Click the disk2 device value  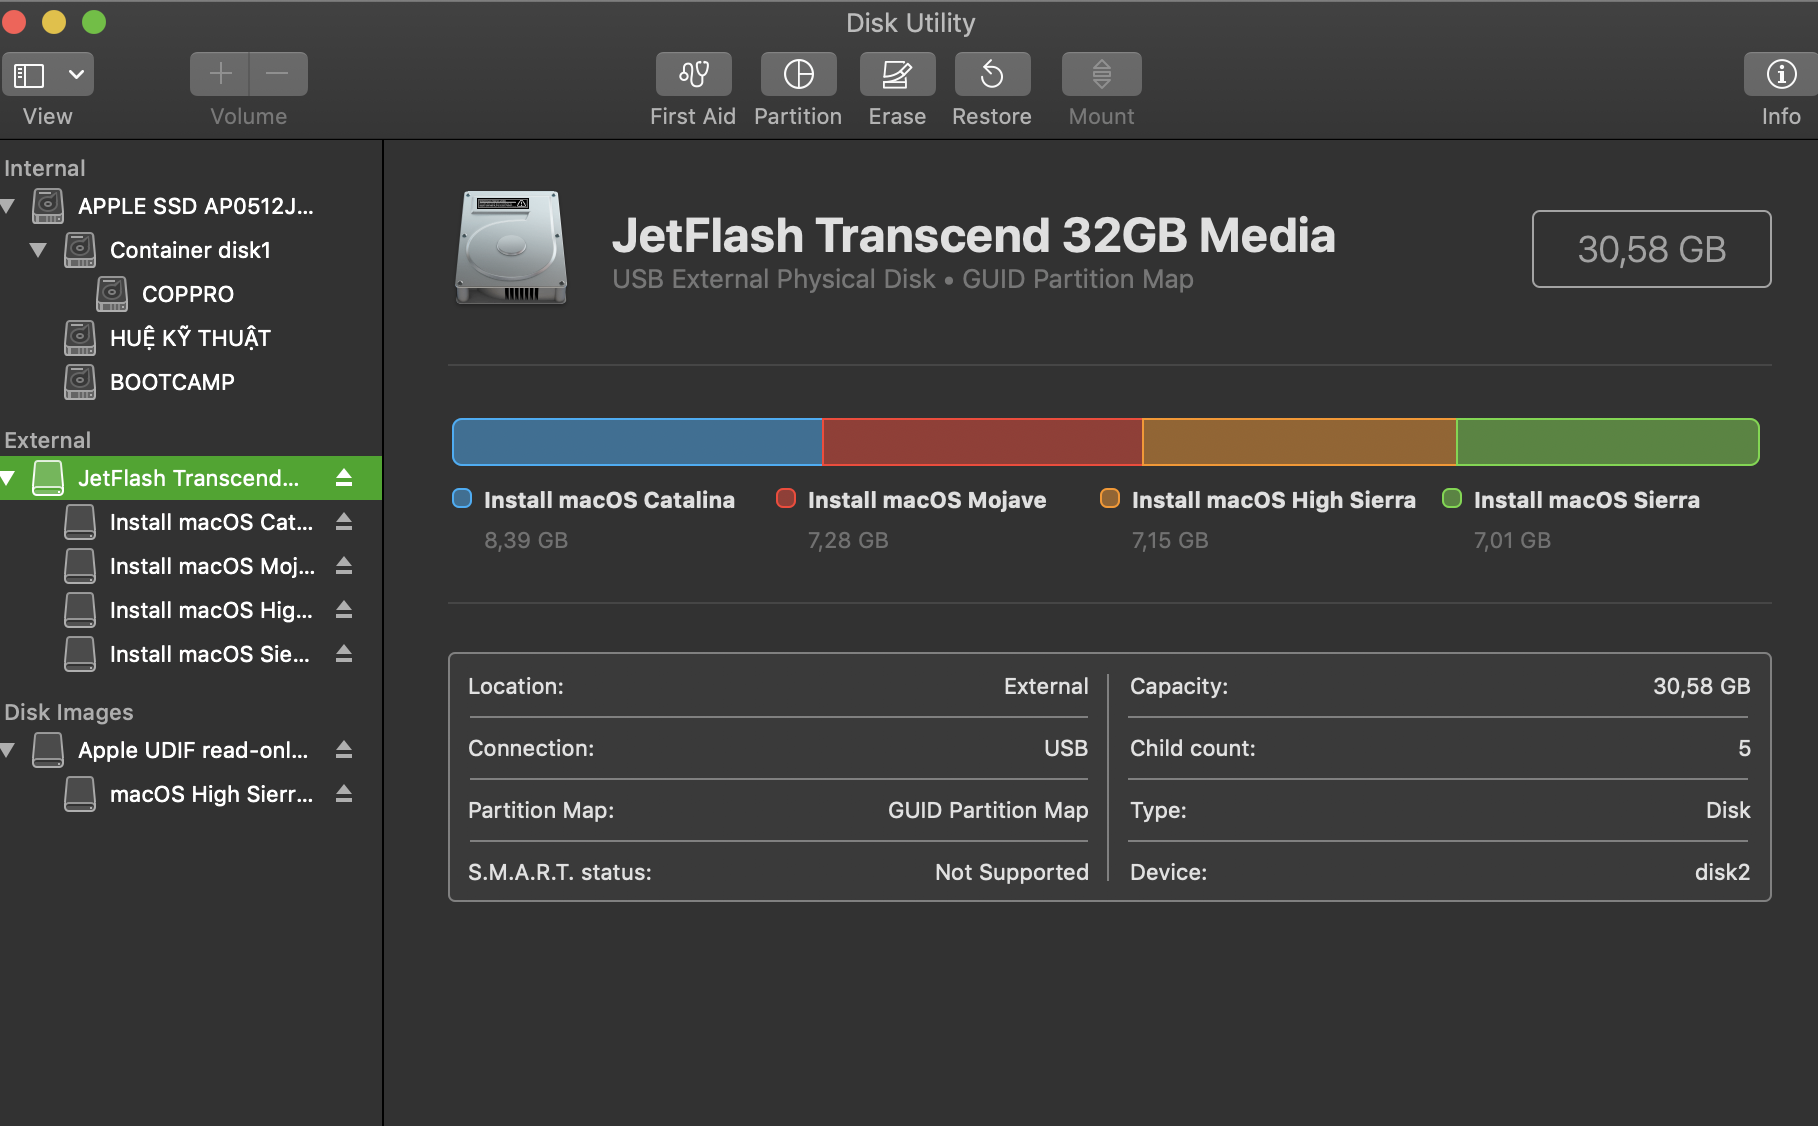pos(1722,872)
